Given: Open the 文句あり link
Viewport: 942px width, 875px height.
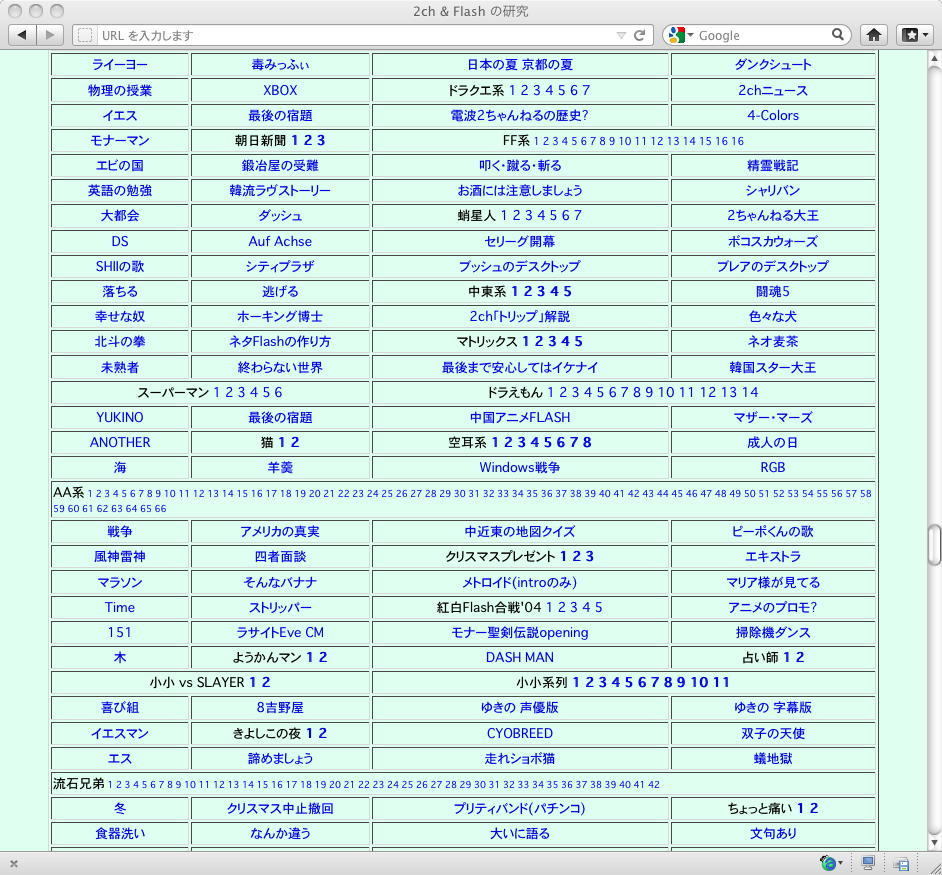Looking at the screenshot, I should pyautogui.click(x=773, y=834).
